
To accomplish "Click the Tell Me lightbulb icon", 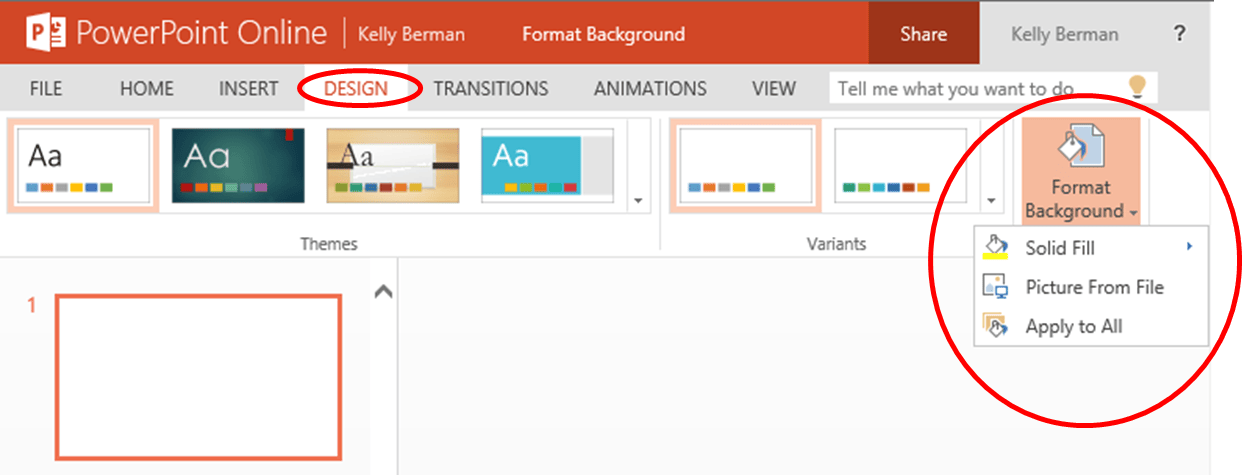I will (1136, 87).
